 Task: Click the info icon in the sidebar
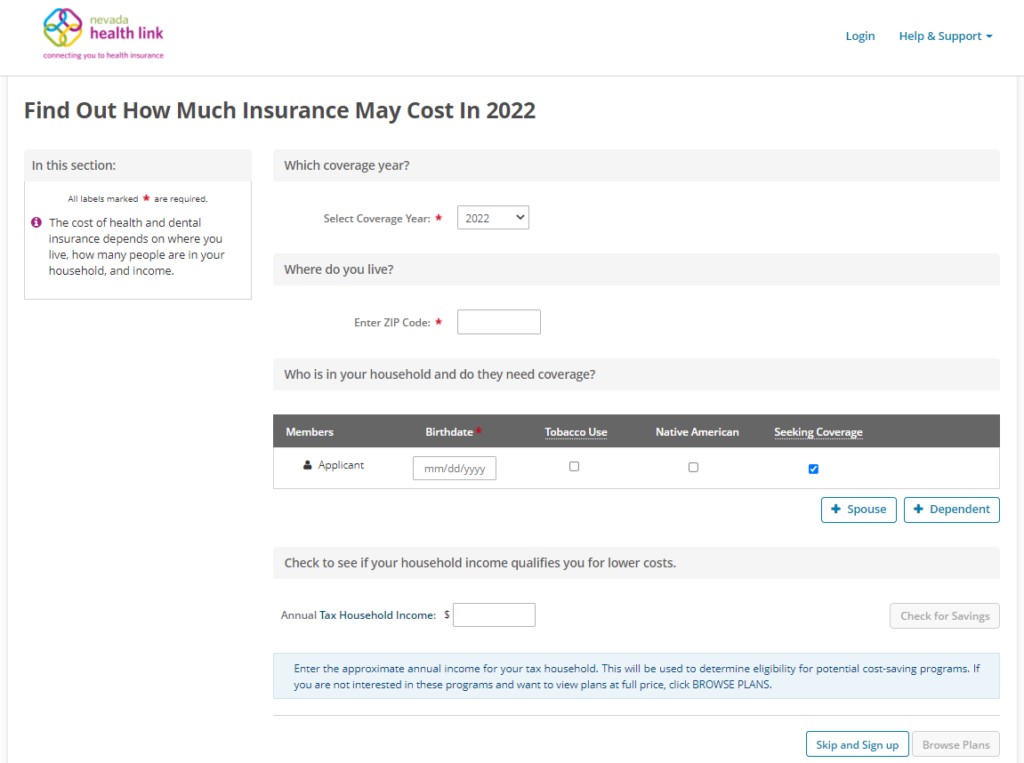[37, 223]
